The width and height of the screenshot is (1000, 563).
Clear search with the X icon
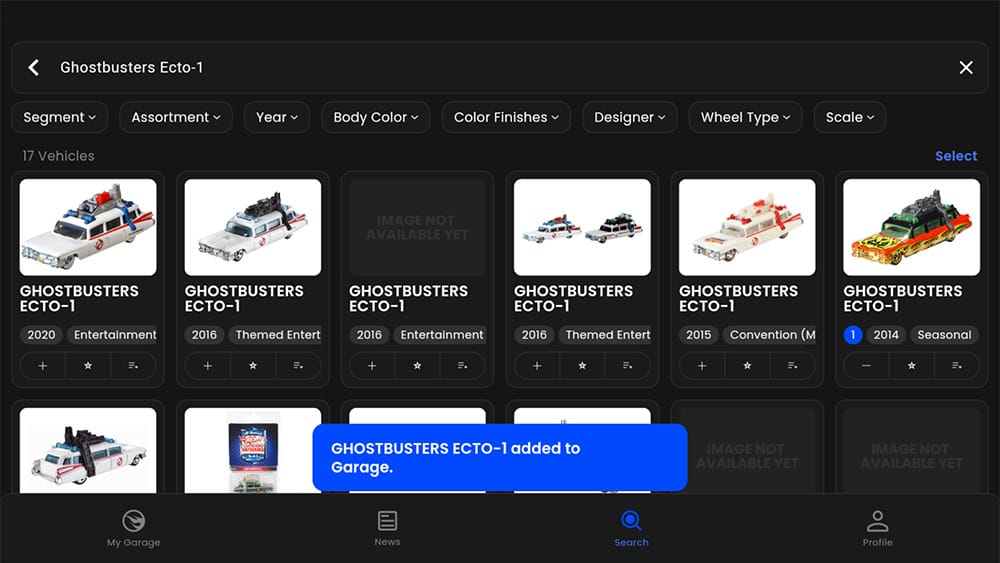click(x=966, y=68)
